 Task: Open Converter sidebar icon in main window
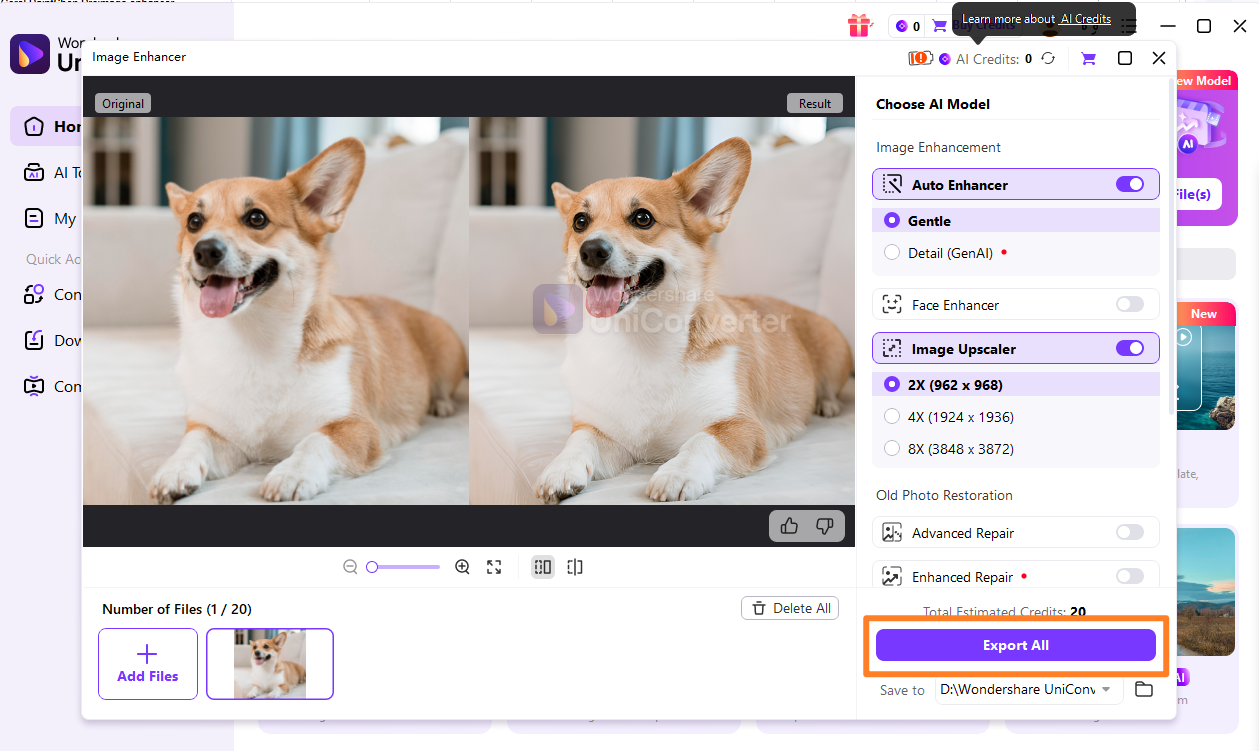pyautogui.click(x=35, y=295)
